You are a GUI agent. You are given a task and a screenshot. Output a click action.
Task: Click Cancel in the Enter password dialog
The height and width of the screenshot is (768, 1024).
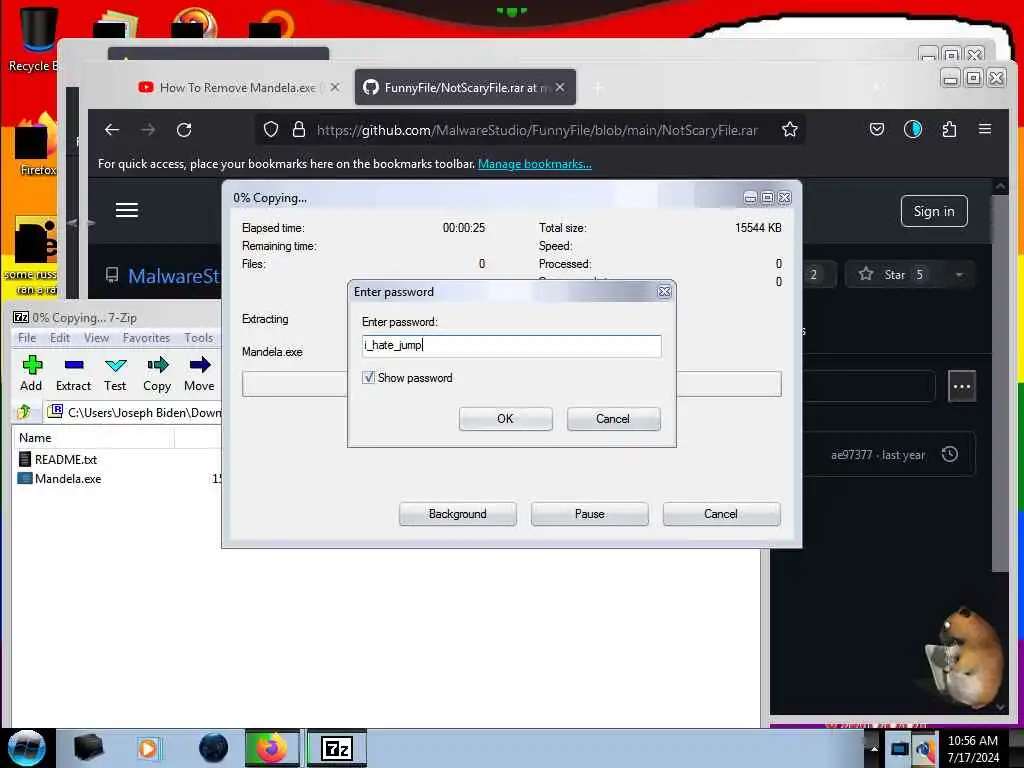pyautogui.click(x=613, y=419)
